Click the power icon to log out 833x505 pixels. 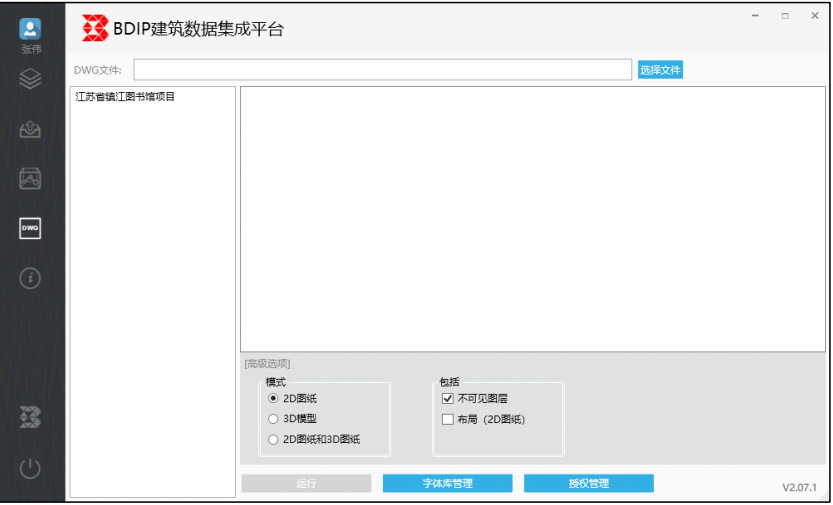click(x=30, y=468)
